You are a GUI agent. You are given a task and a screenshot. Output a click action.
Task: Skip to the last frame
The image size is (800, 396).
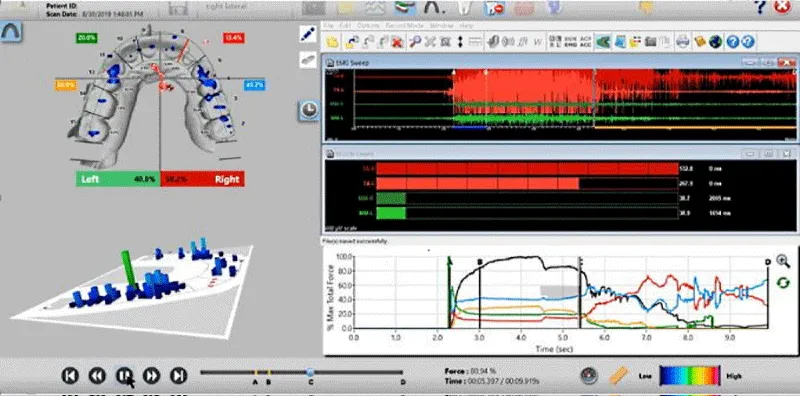click(x=178, y=376)
